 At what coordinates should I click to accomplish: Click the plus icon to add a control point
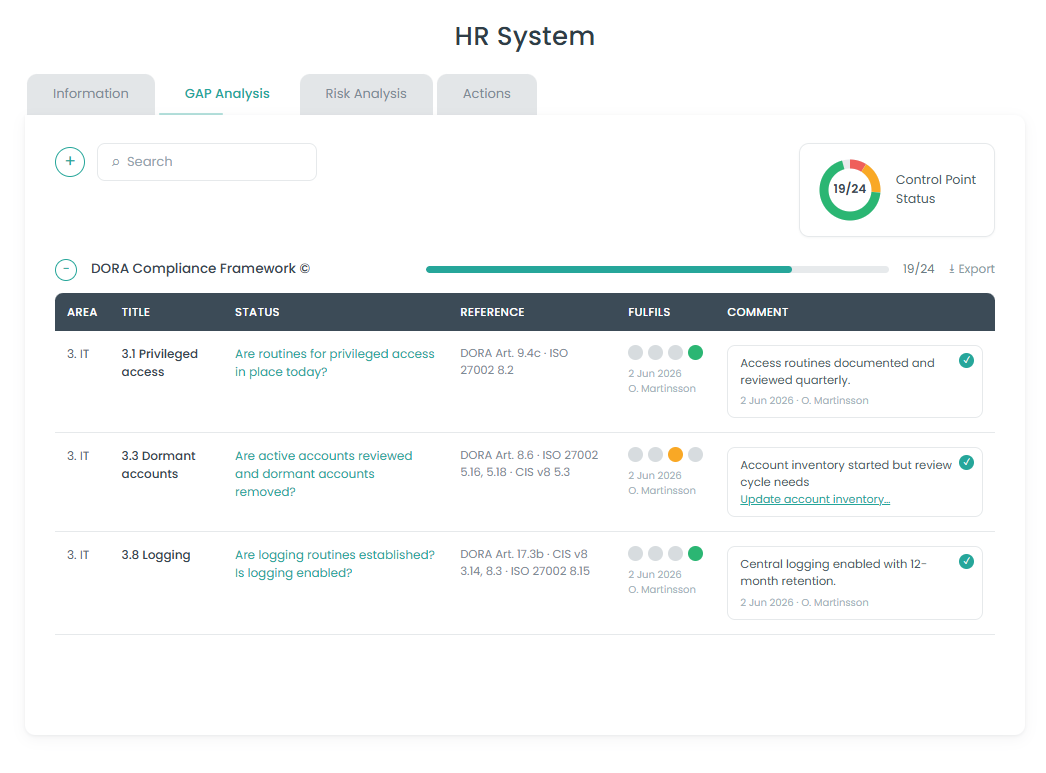[70, 162]
